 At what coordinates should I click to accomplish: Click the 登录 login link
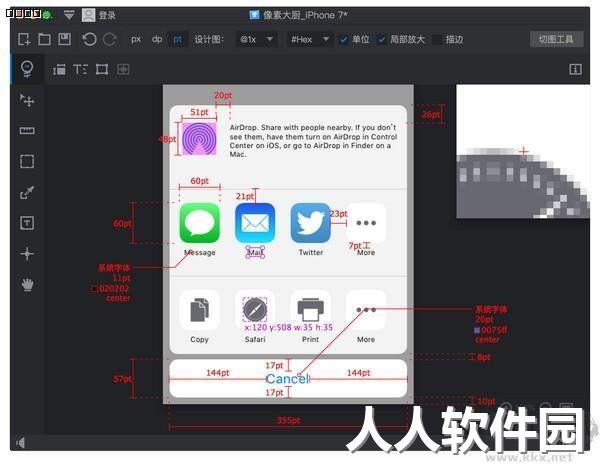tap(107, 15)
